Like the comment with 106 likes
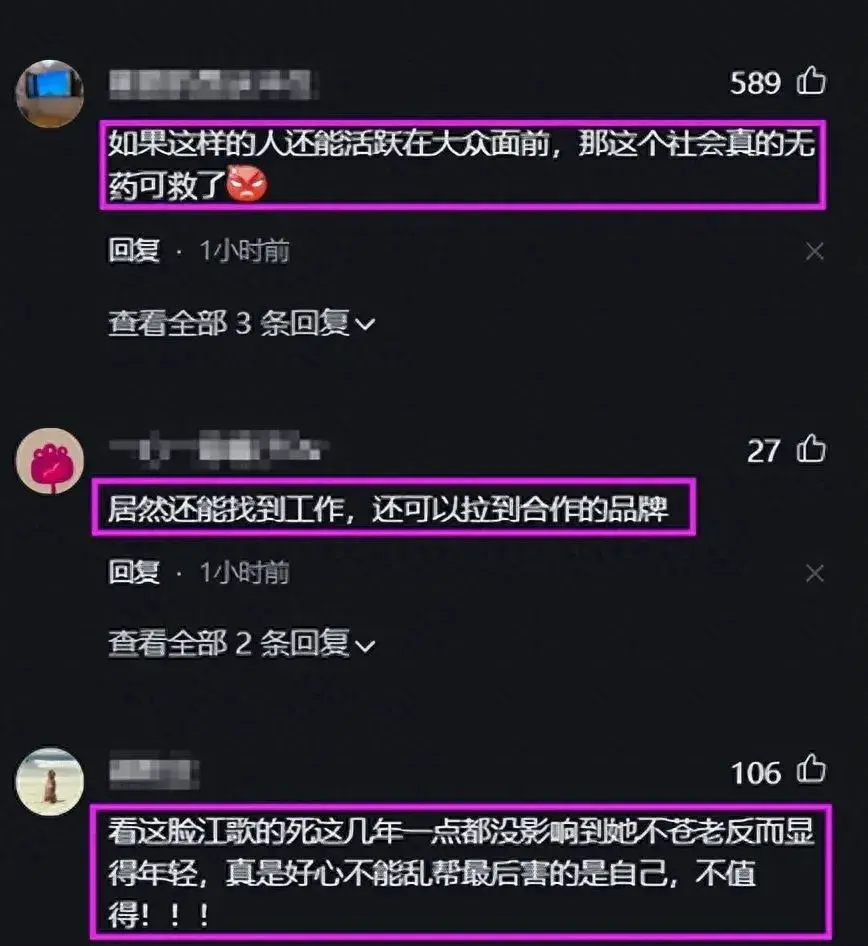This screenshot has width=868, height=946. 811,770
